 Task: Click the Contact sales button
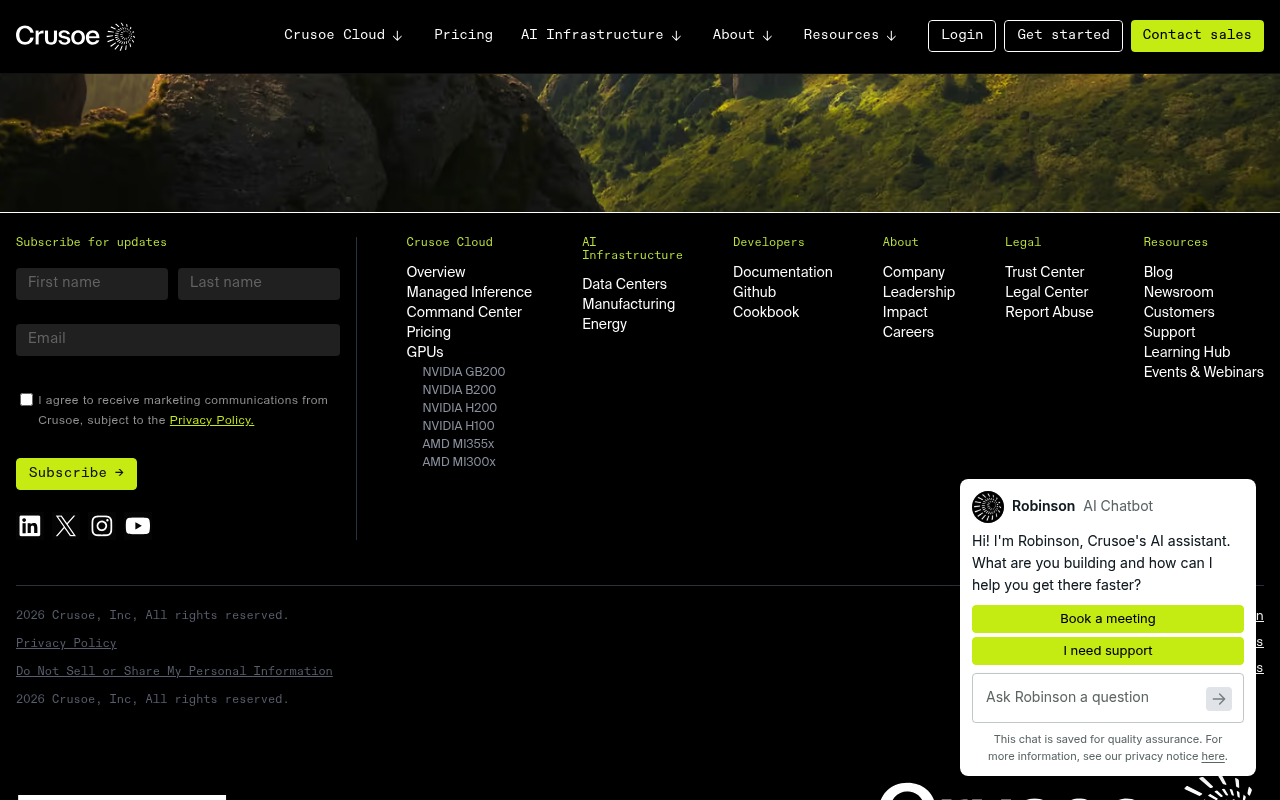(1197, 36)
